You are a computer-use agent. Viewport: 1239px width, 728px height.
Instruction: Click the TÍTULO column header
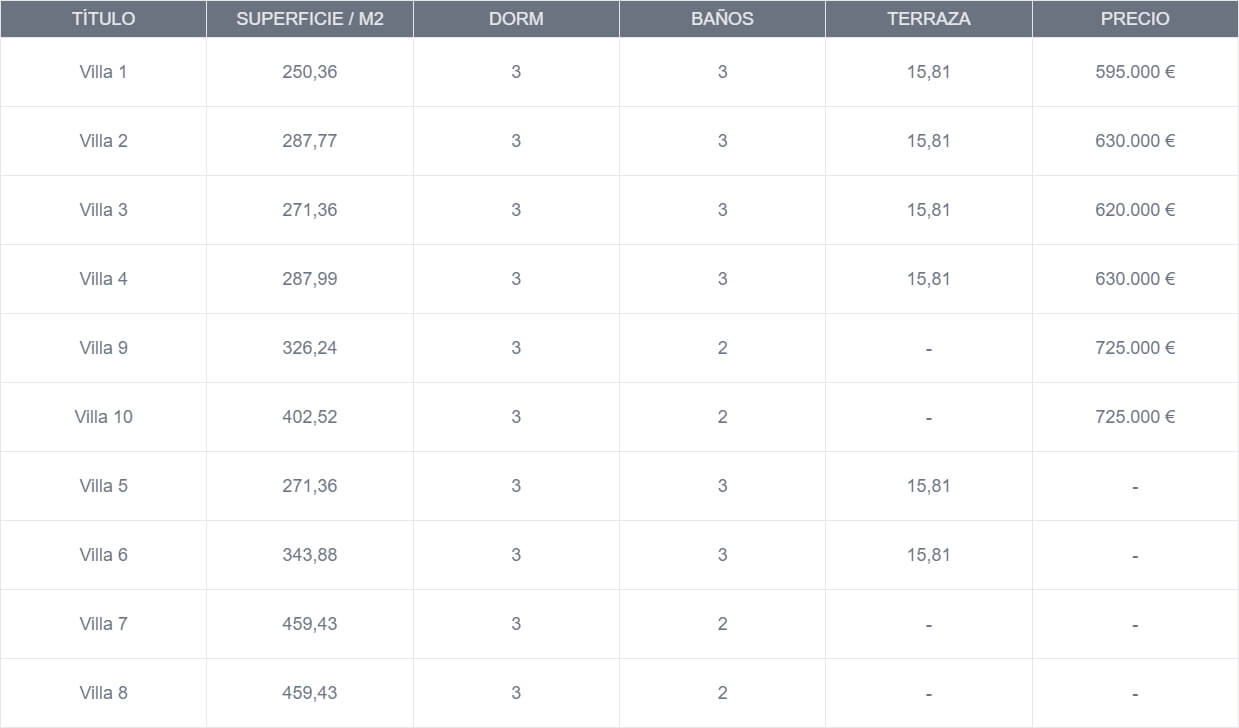tap(104, 19)
